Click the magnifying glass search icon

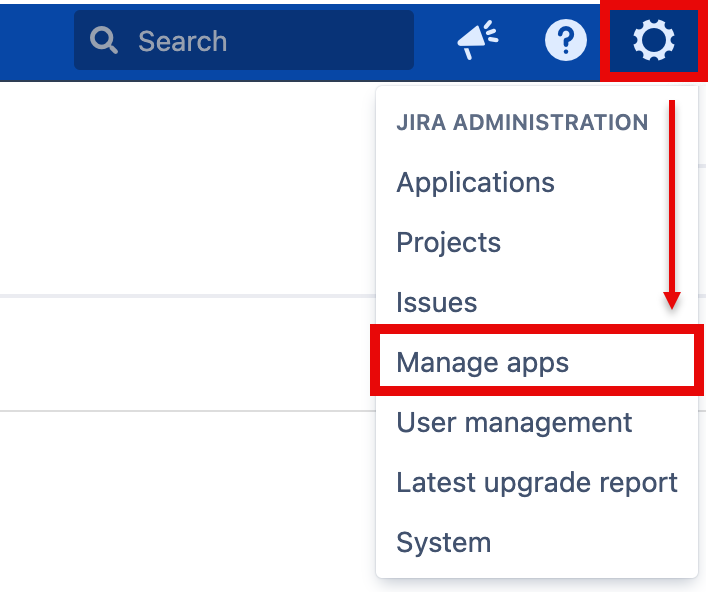(104, 41)
